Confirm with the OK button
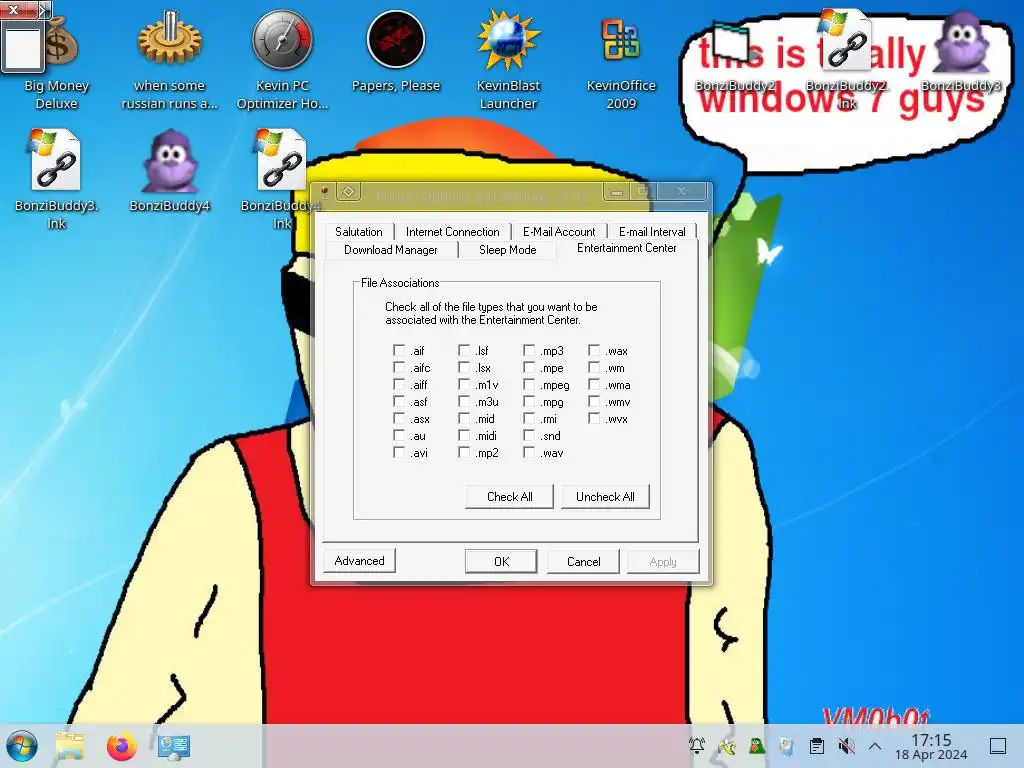Viewport: 1024px width, 768px height. [x=502, y=562]
